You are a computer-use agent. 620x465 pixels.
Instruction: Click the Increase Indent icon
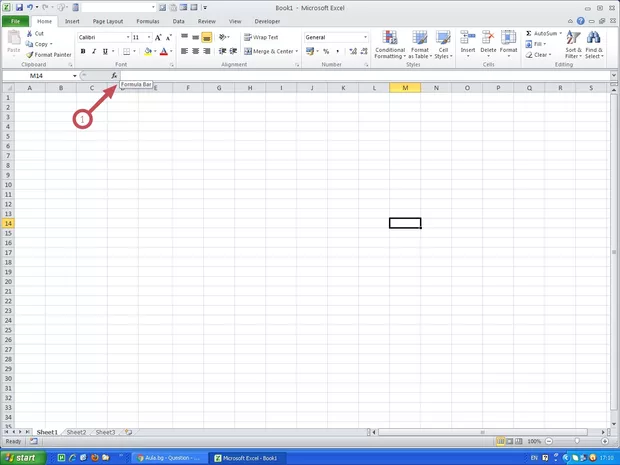click(x=234, y=51)
